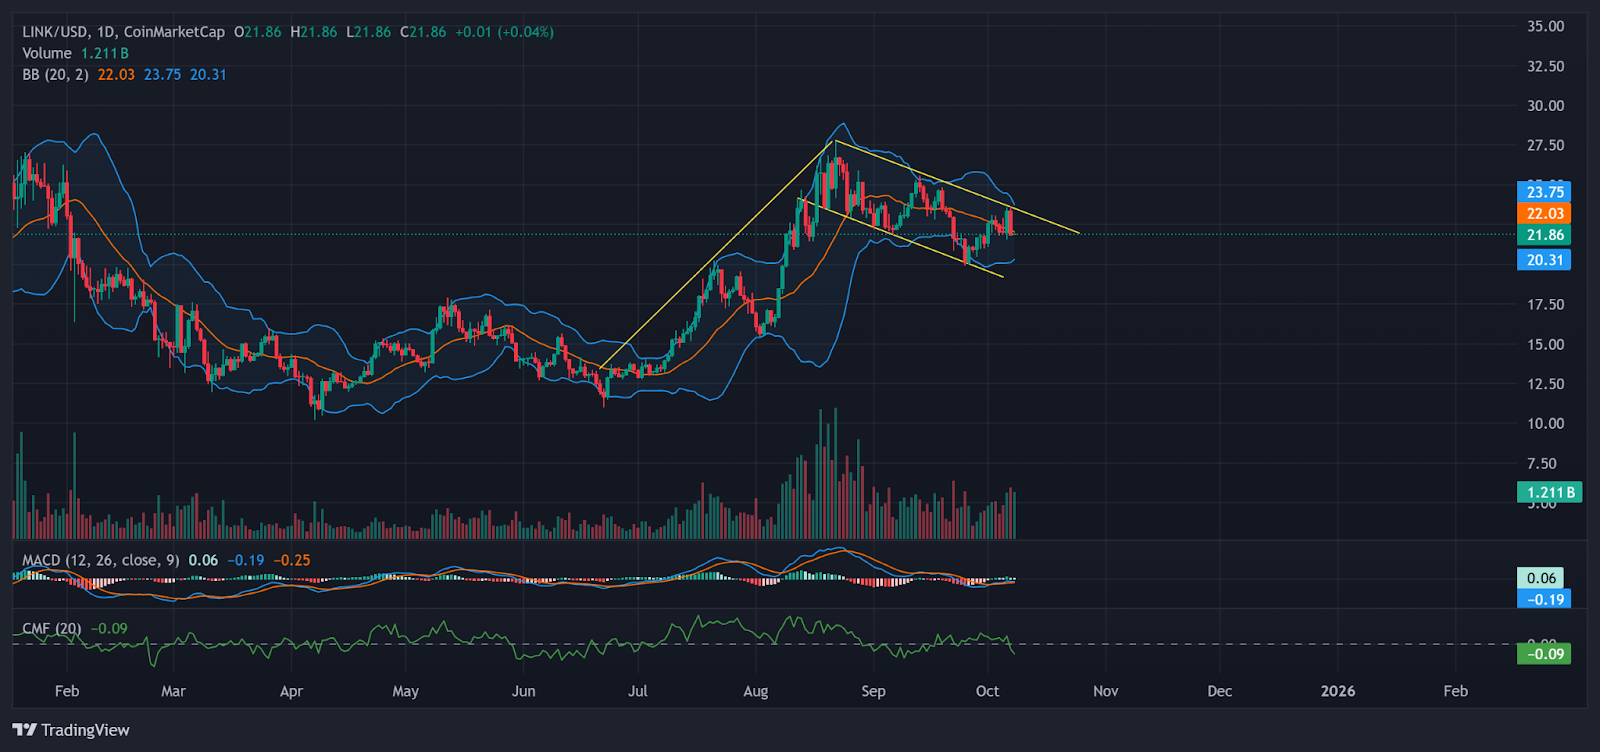Click the 12.50 level on price scale
This screenshot has height=752, width=1600.
tap(1545, 384)
